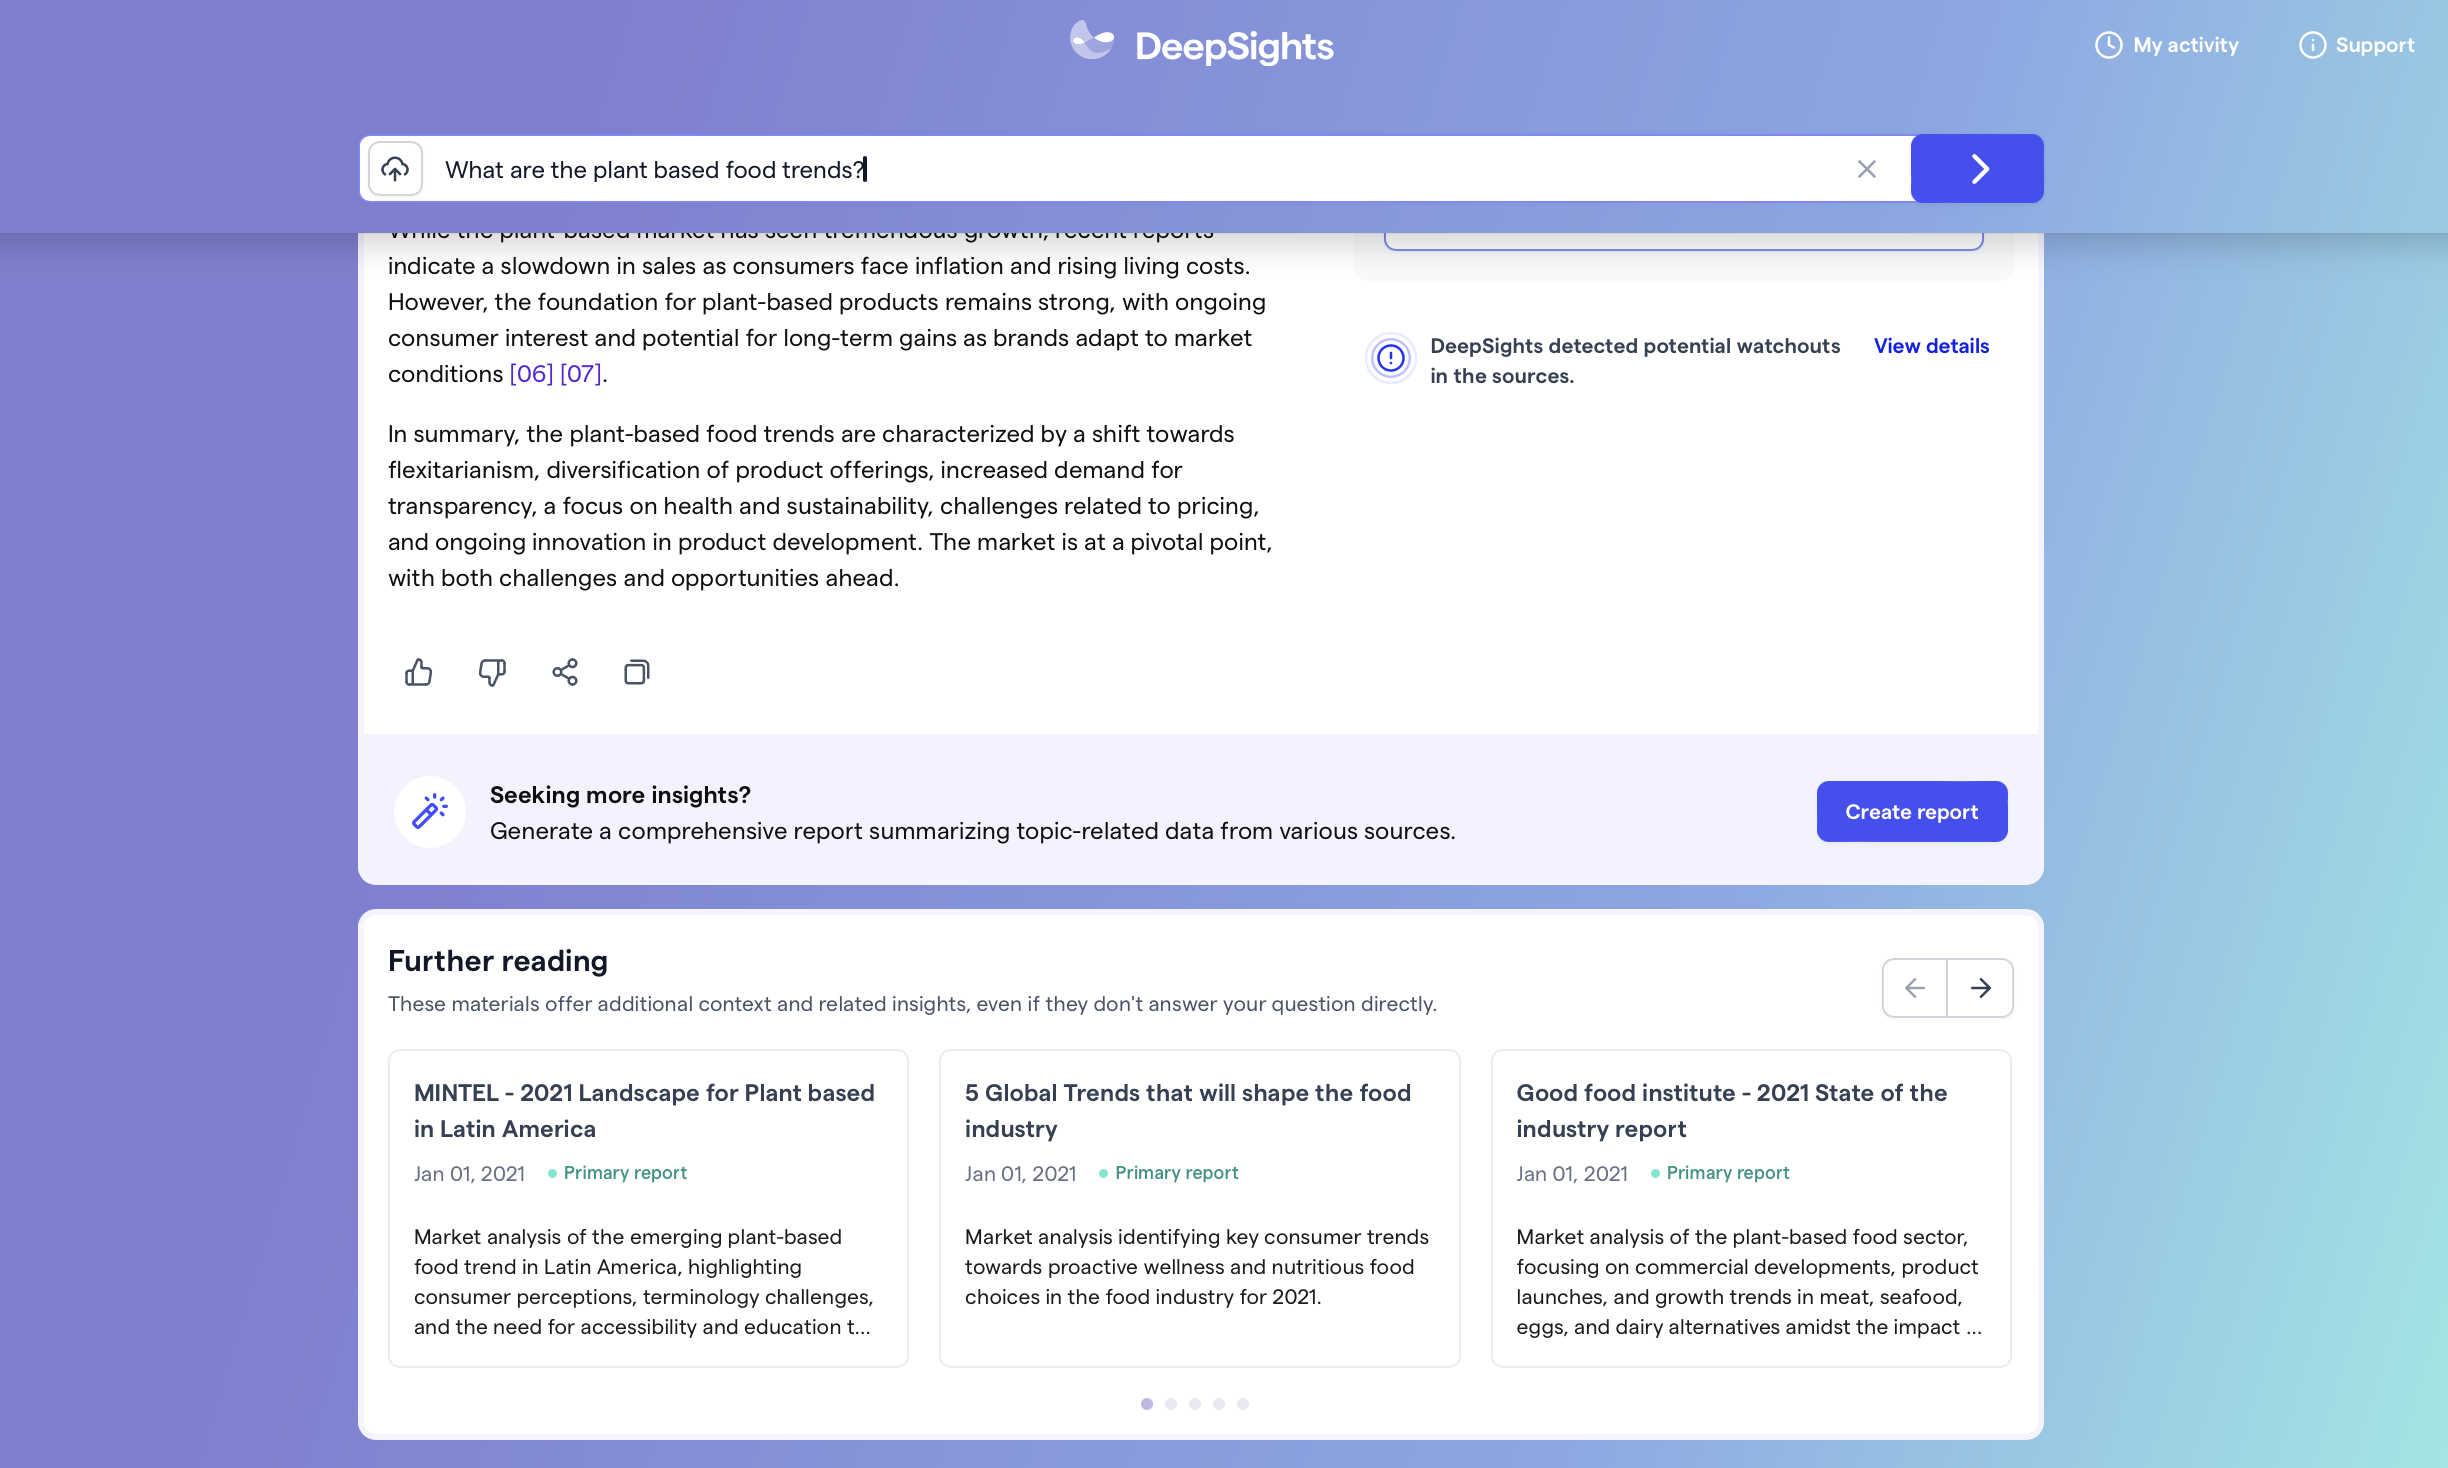Click the My activity text link

point(2186,45)
